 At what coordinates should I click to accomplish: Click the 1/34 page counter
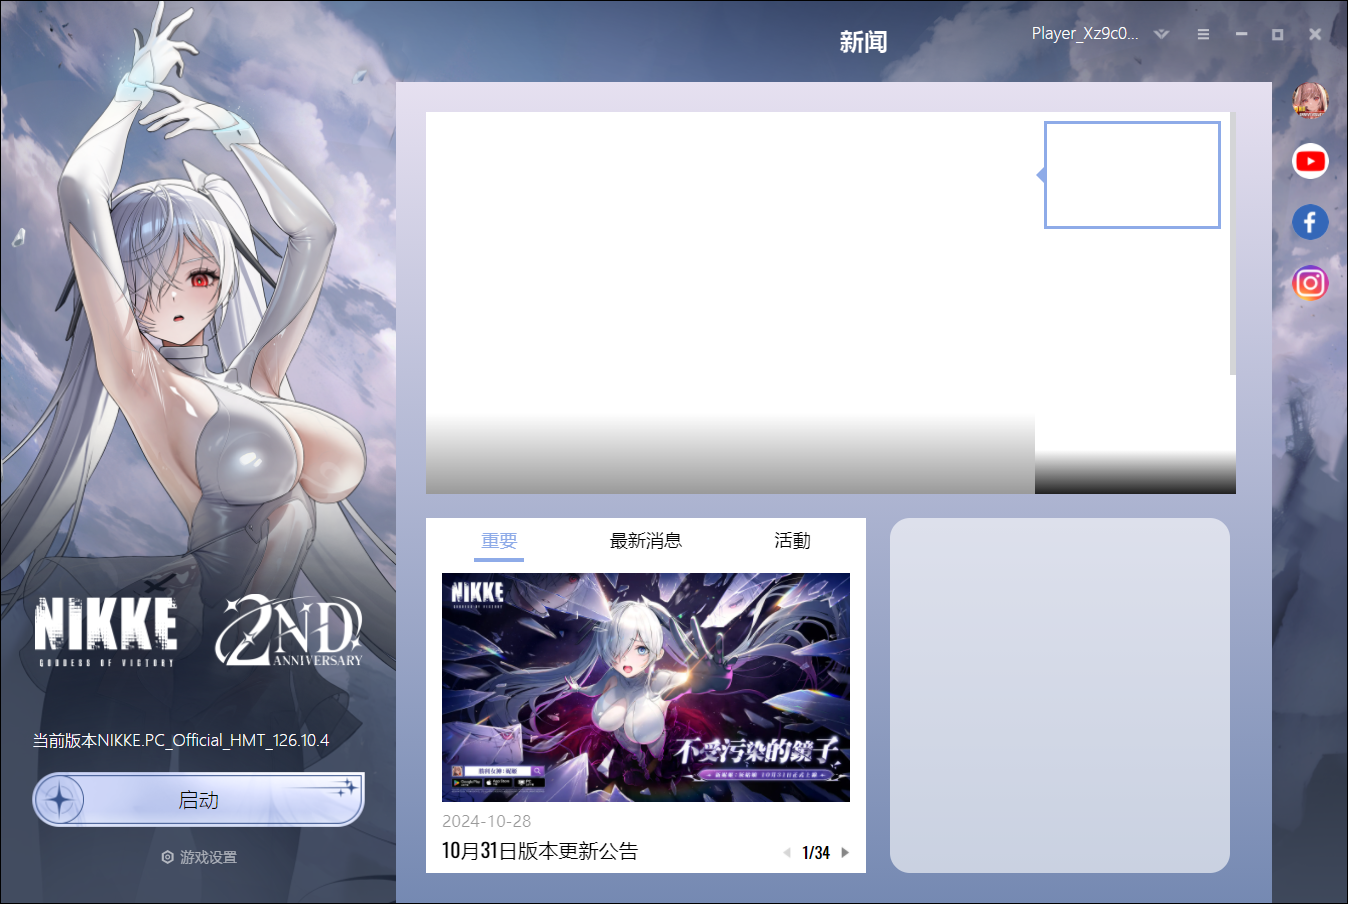[816, 853]
